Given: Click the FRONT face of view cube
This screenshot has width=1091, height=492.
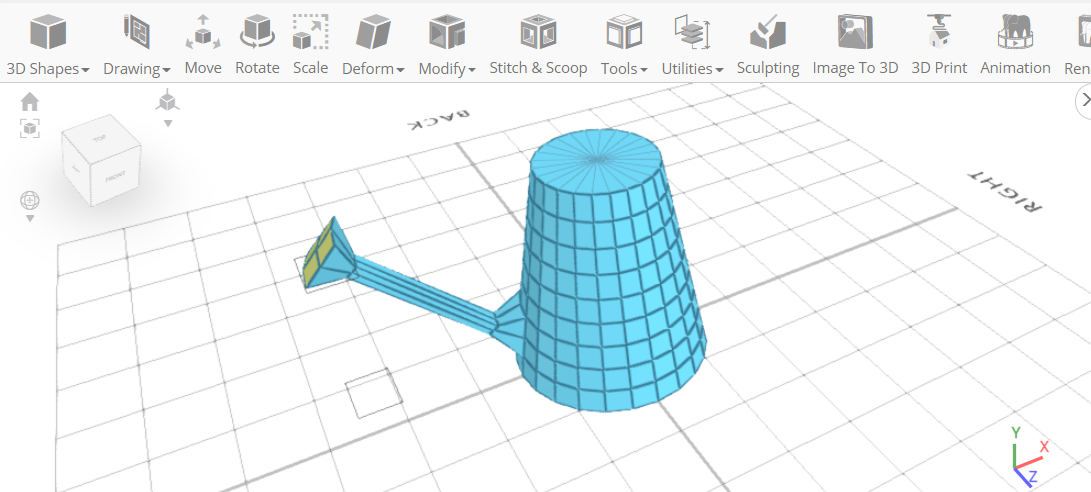Looking at the screenshot, I should tap(116, 178).
